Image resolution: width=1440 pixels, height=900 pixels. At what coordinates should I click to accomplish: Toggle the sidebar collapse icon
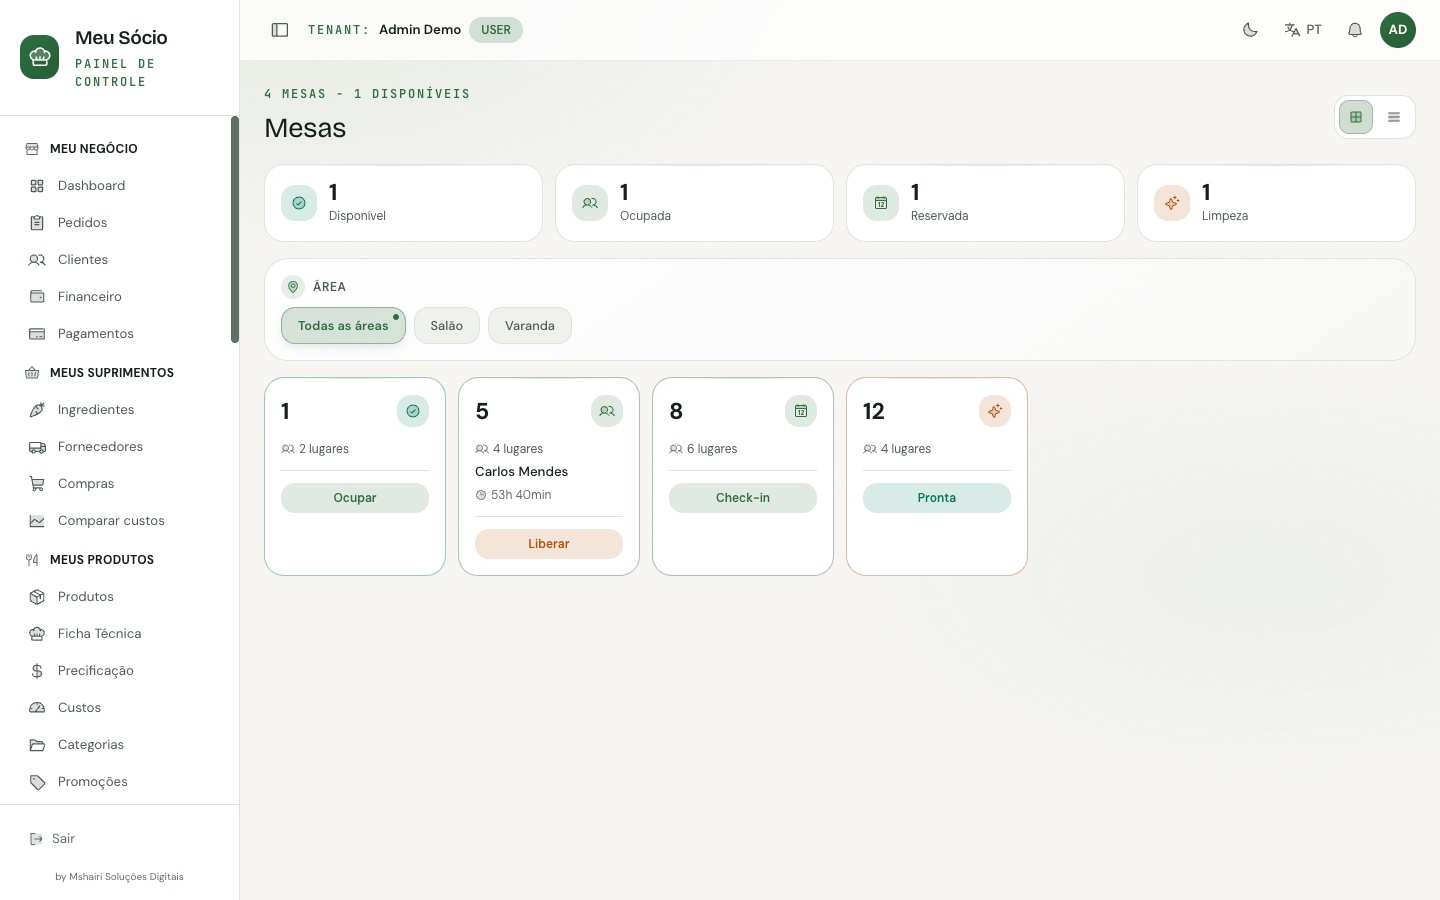[x=280, y=30]
